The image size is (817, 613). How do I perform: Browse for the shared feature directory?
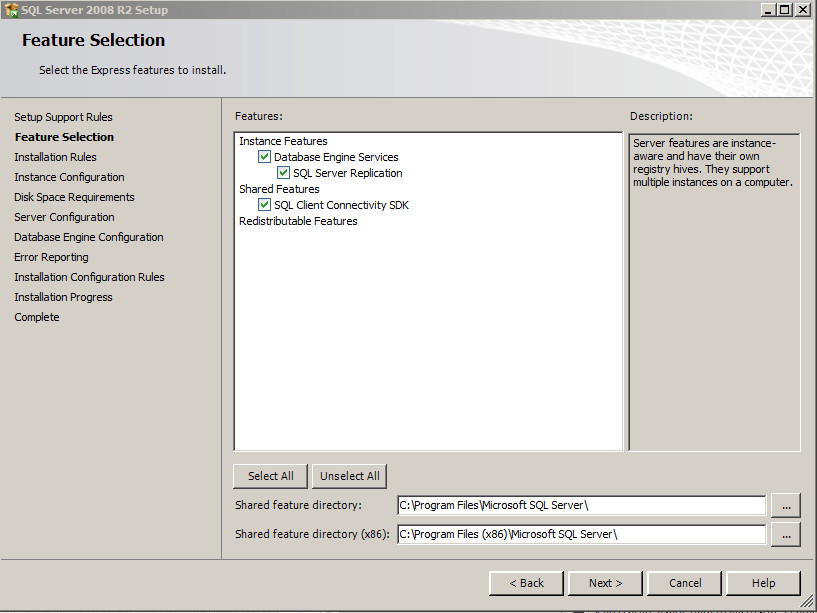click(x=786, y=506)
